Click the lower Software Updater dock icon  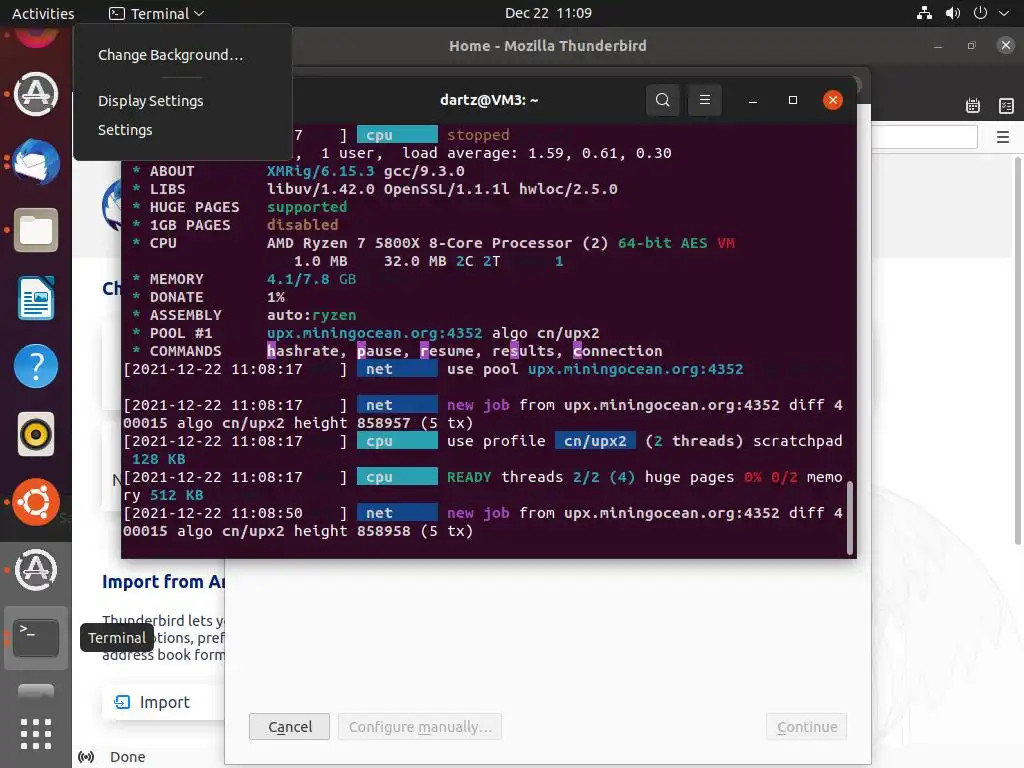(36, 570)
